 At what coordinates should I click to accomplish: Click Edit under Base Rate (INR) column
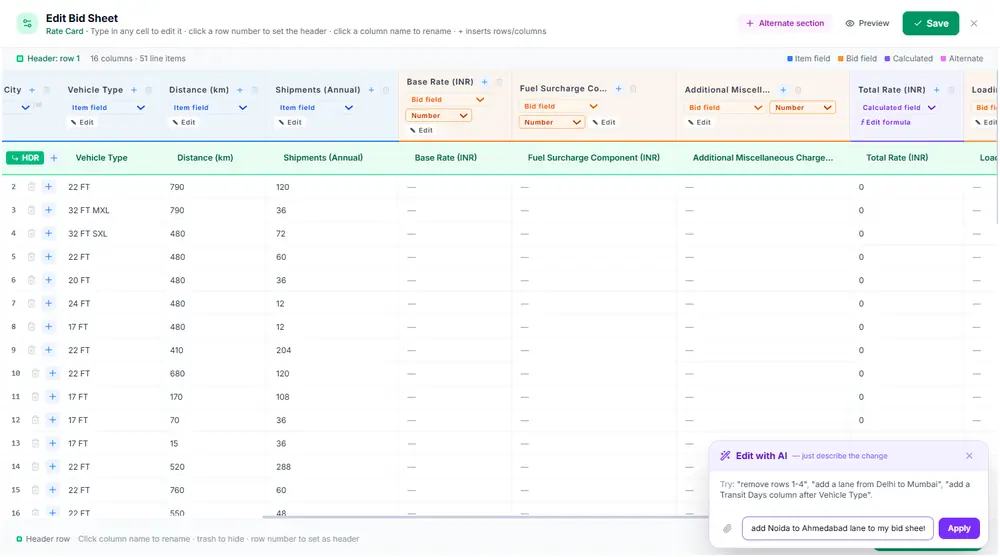click(x=421, y=130)
